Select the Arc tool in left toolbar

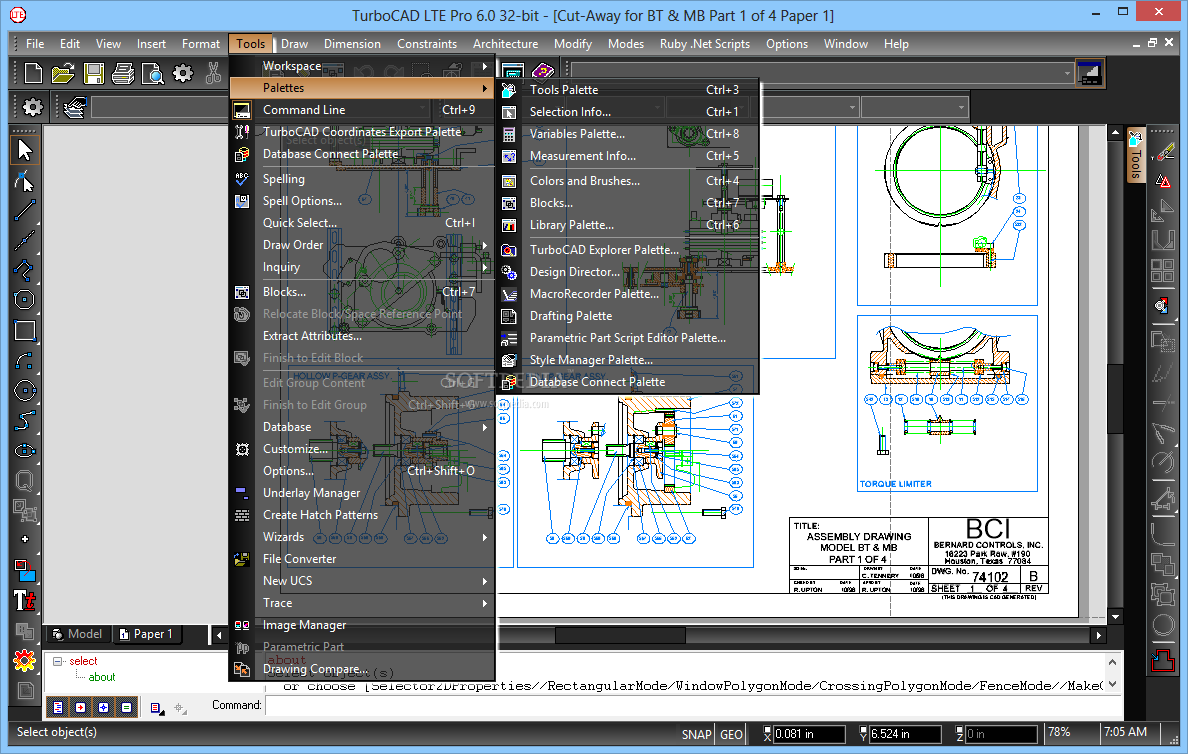tap(24, 361)
